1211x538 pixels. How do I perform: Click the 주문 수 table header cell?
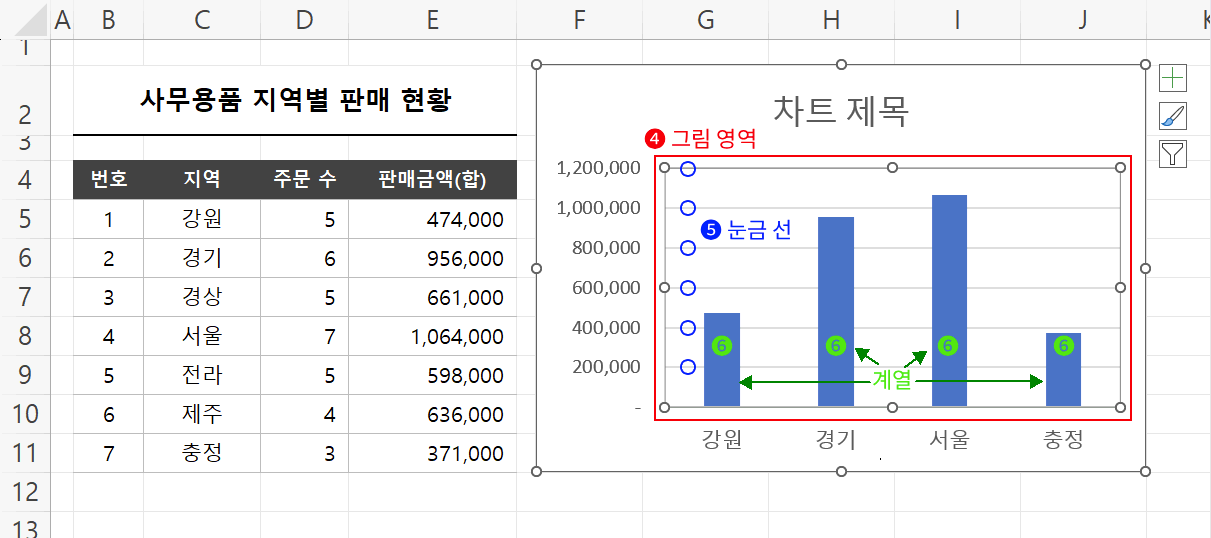(304, 180)
